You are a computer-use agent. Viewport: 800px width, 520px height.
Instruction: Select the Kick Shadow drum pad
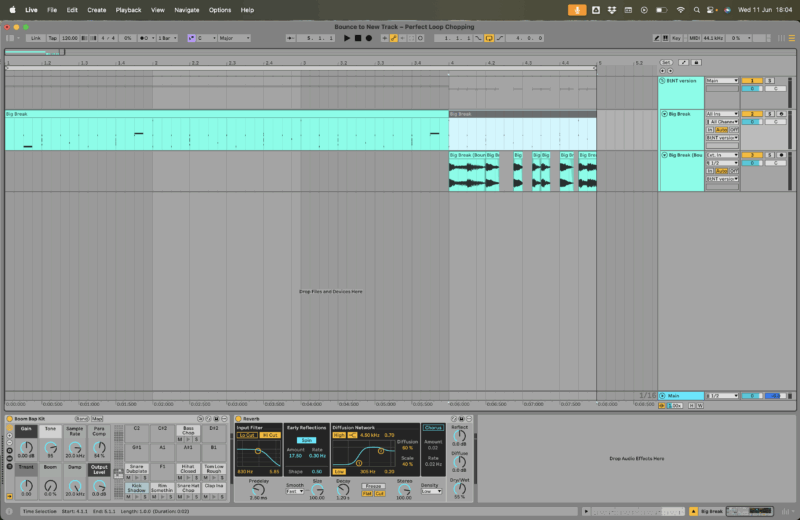(x=136, y=490)
